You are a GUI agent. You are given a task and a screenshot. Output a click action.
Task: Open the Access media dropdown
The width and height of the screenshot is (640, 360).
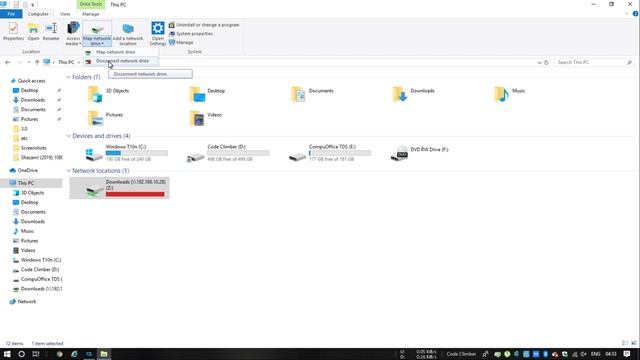[x=73, y=34]
